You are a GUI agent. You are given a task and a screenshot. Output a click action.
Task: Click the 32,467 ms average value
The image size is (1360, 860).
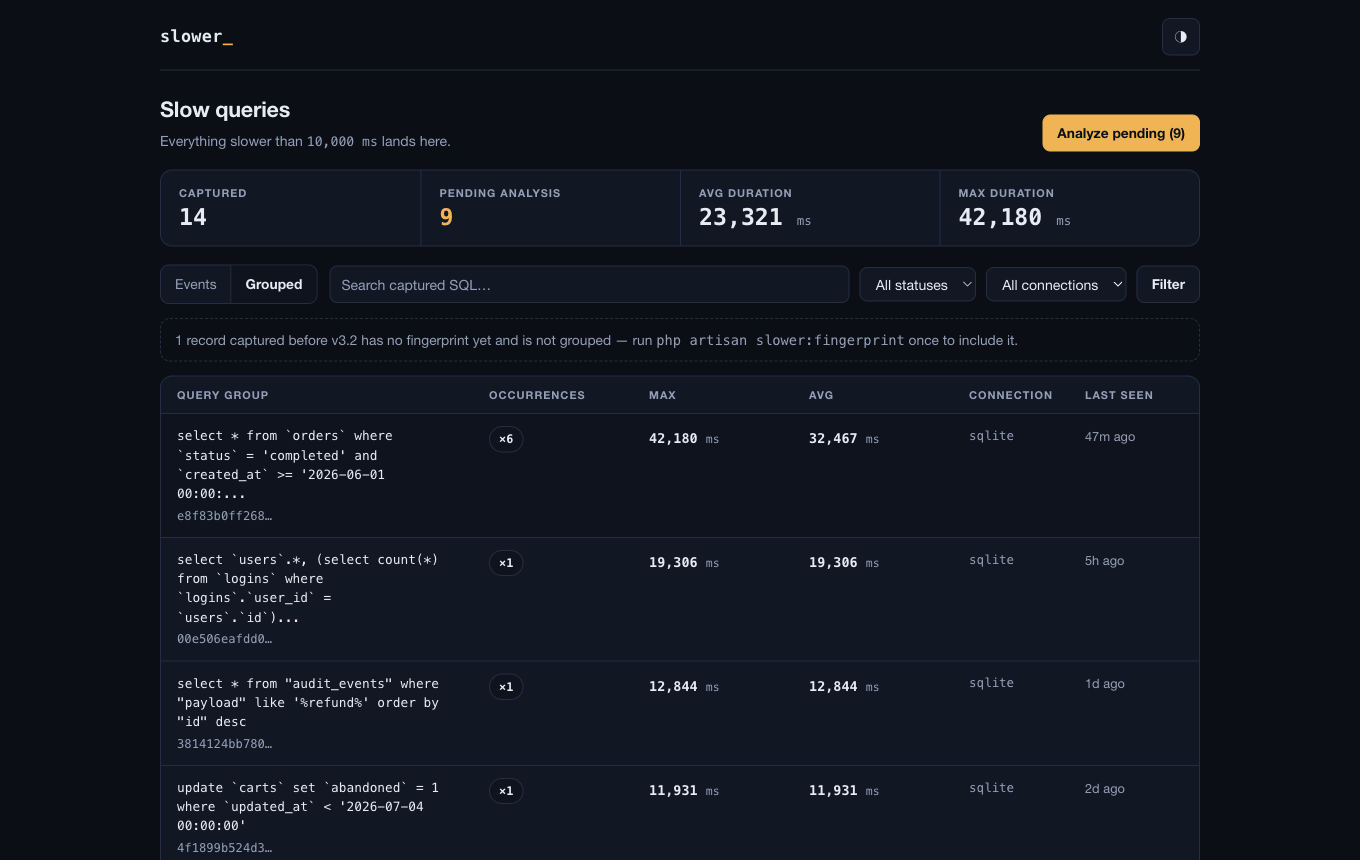coord(844,439)
